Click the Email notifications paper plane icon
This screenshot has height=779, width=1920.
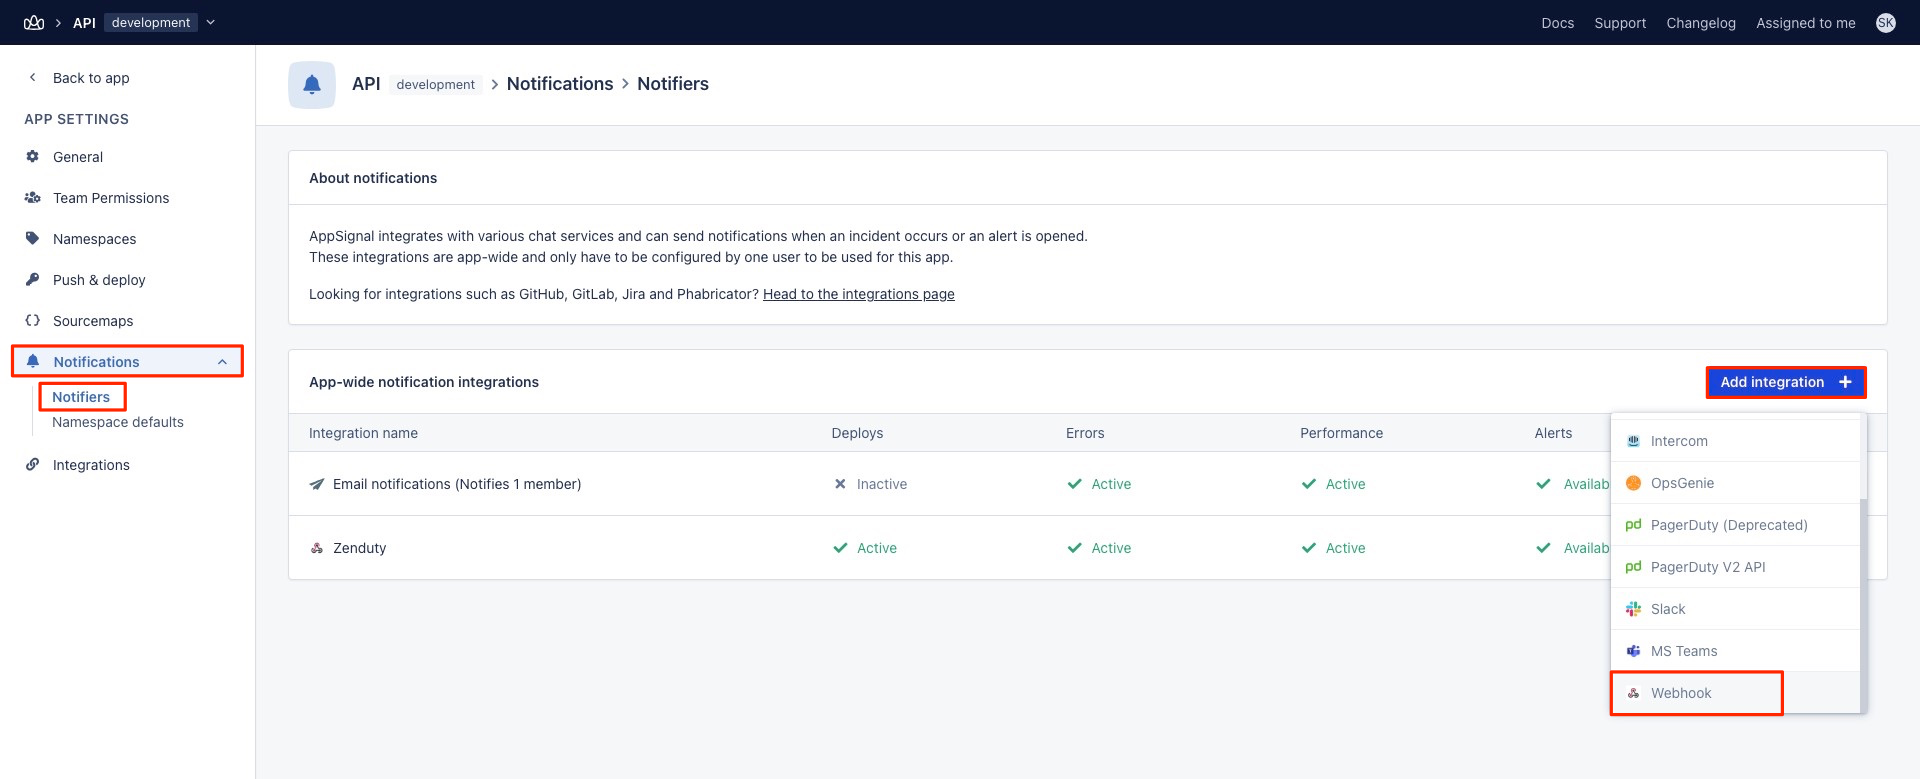(x=317, y=484)
